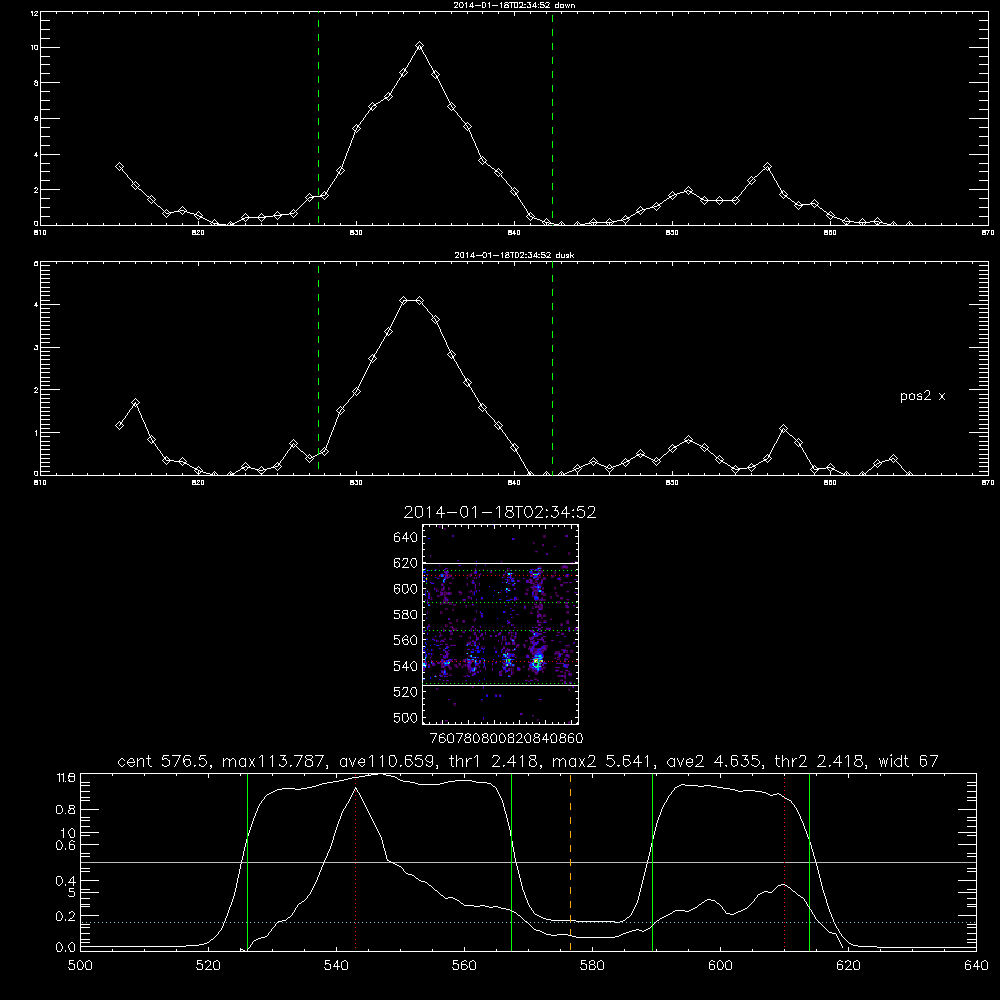This screenshot has height=1000, width=1000.
Task: Click the highest peak diamond in dawn plot
Action: coord(419,46)
